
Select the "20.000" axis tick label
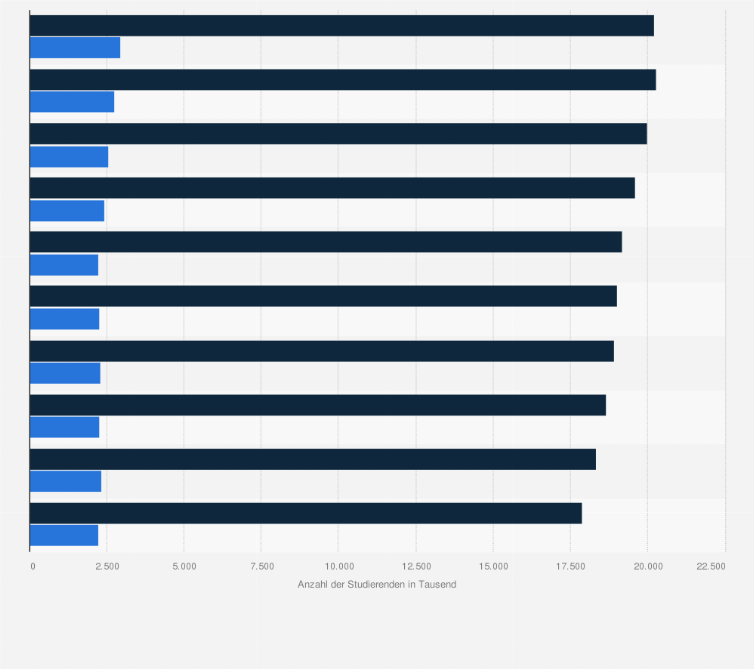648,566
